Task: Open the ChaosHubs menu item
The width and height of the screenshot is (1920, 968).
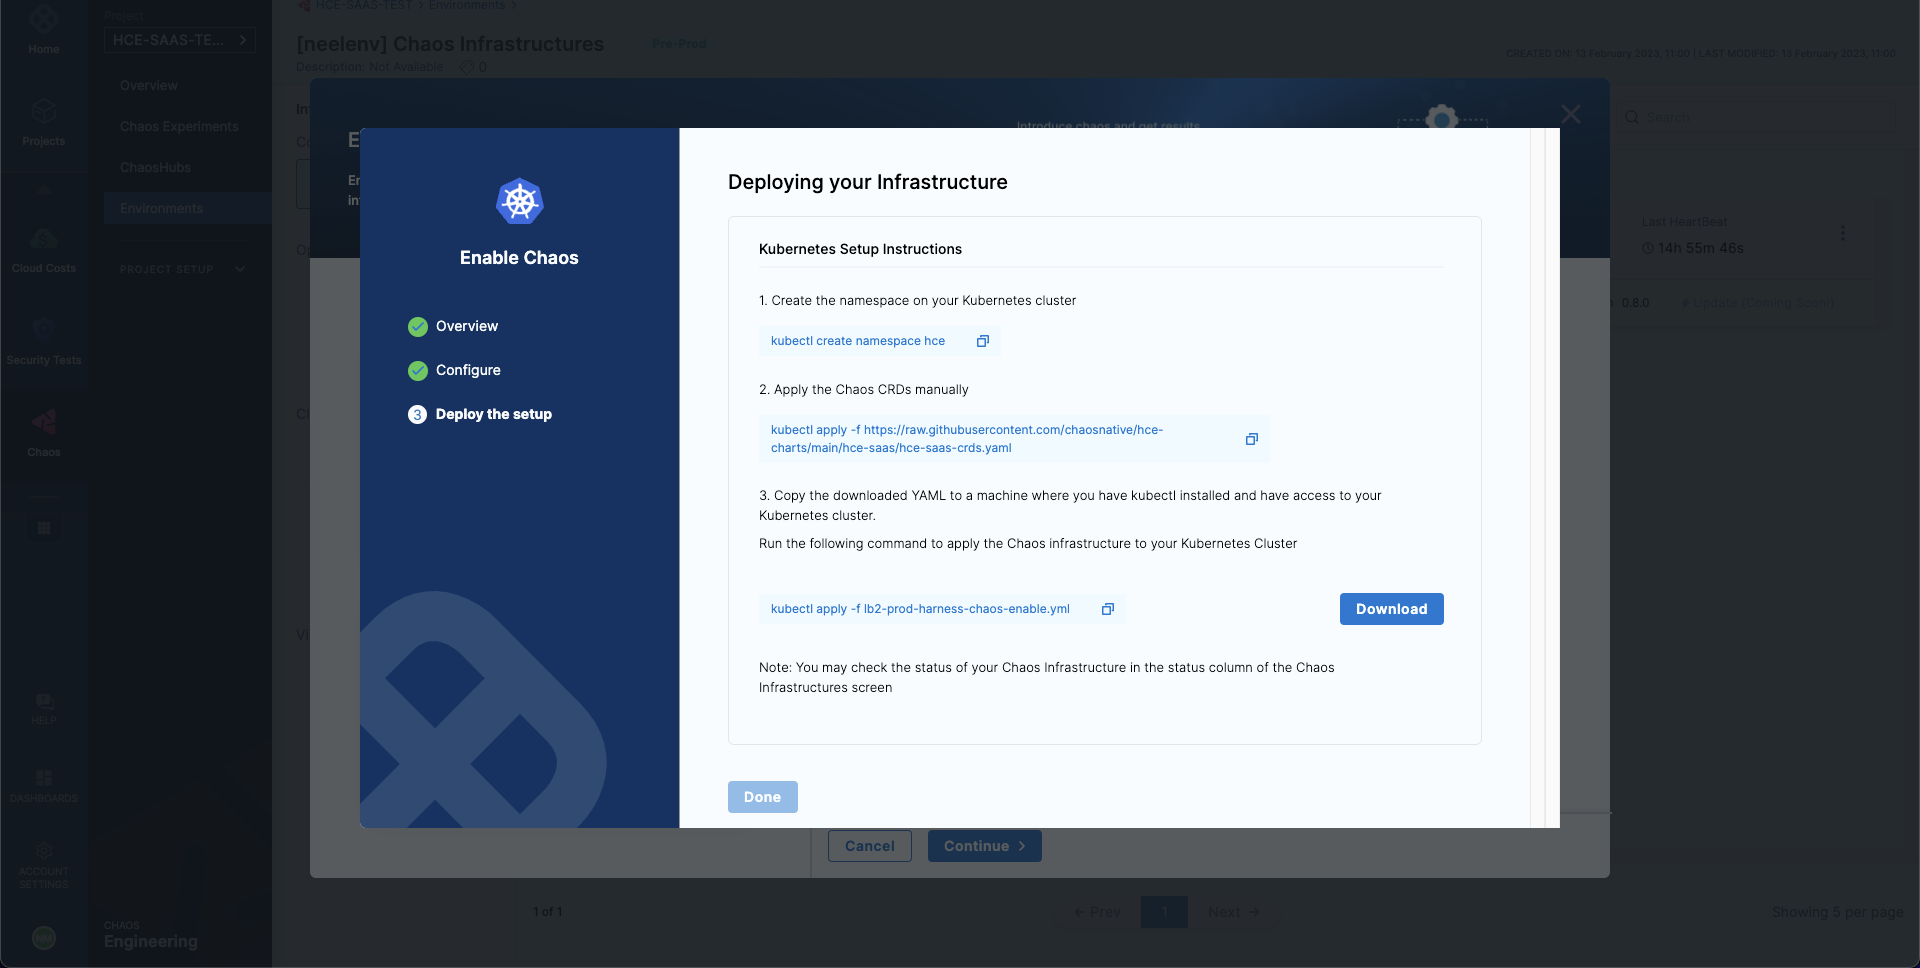Action: [155, 167]
